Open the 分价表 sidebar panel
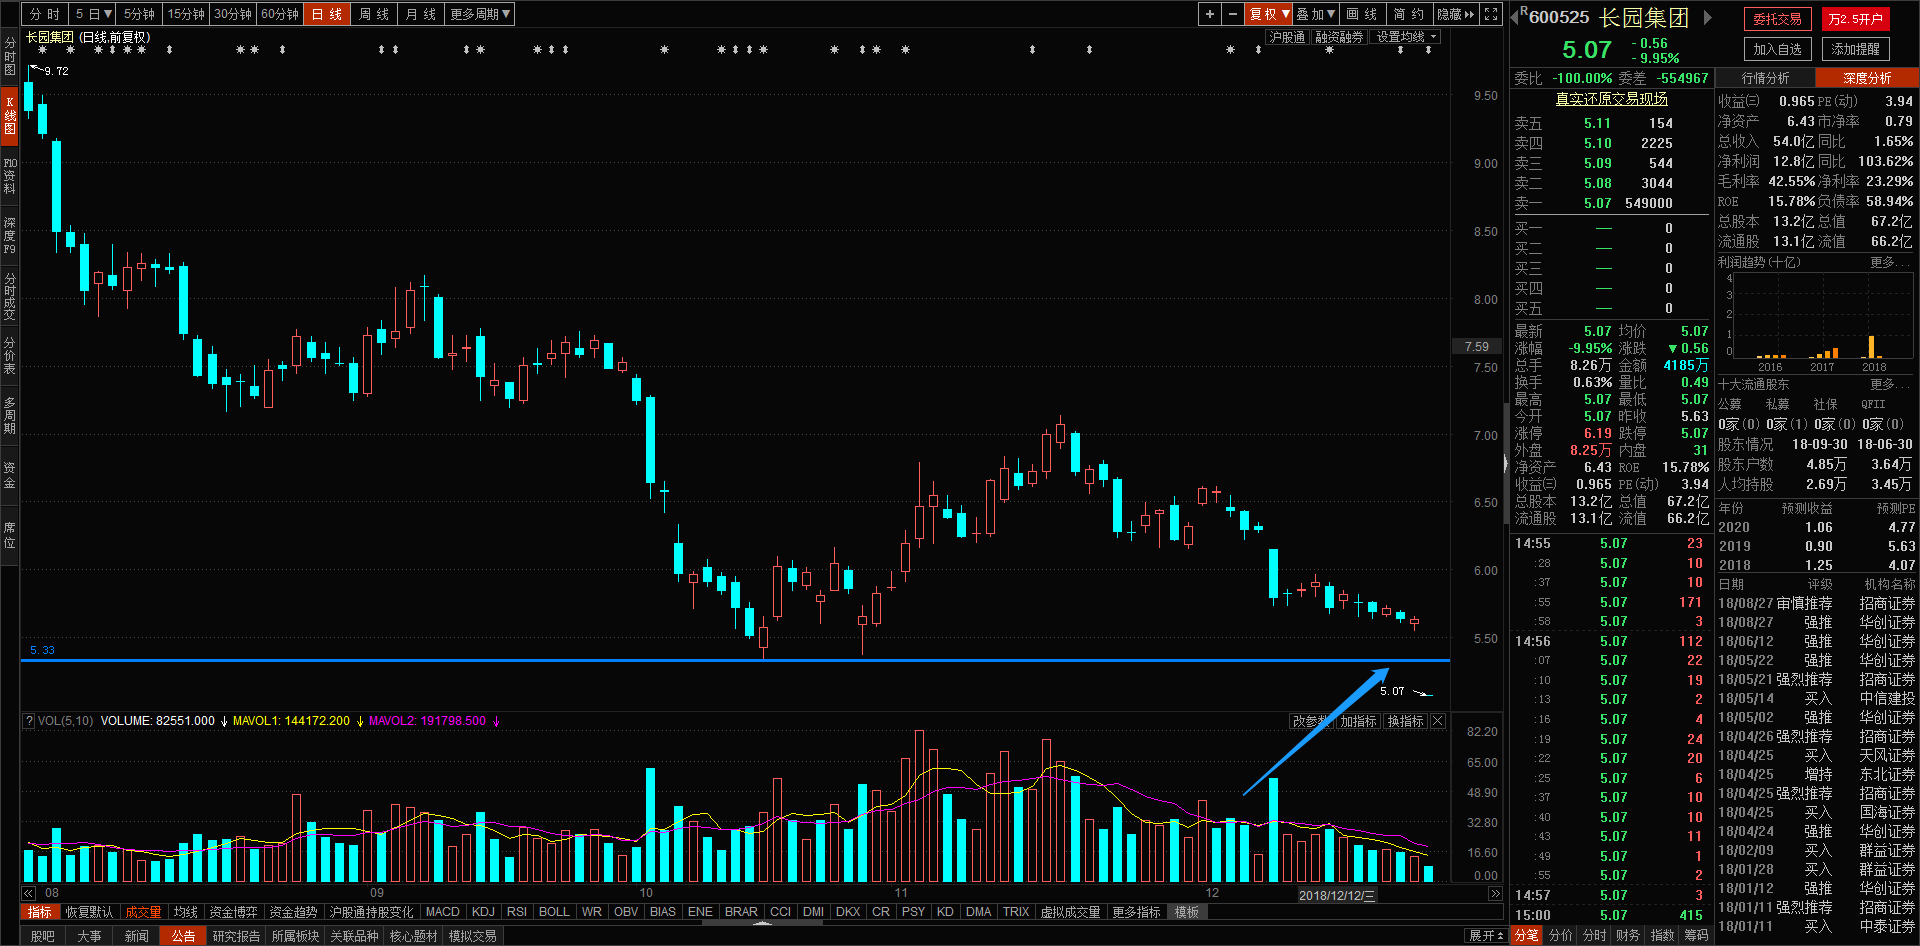The width and height of the screenshot is (1920, 946). [x=10, y=356]
